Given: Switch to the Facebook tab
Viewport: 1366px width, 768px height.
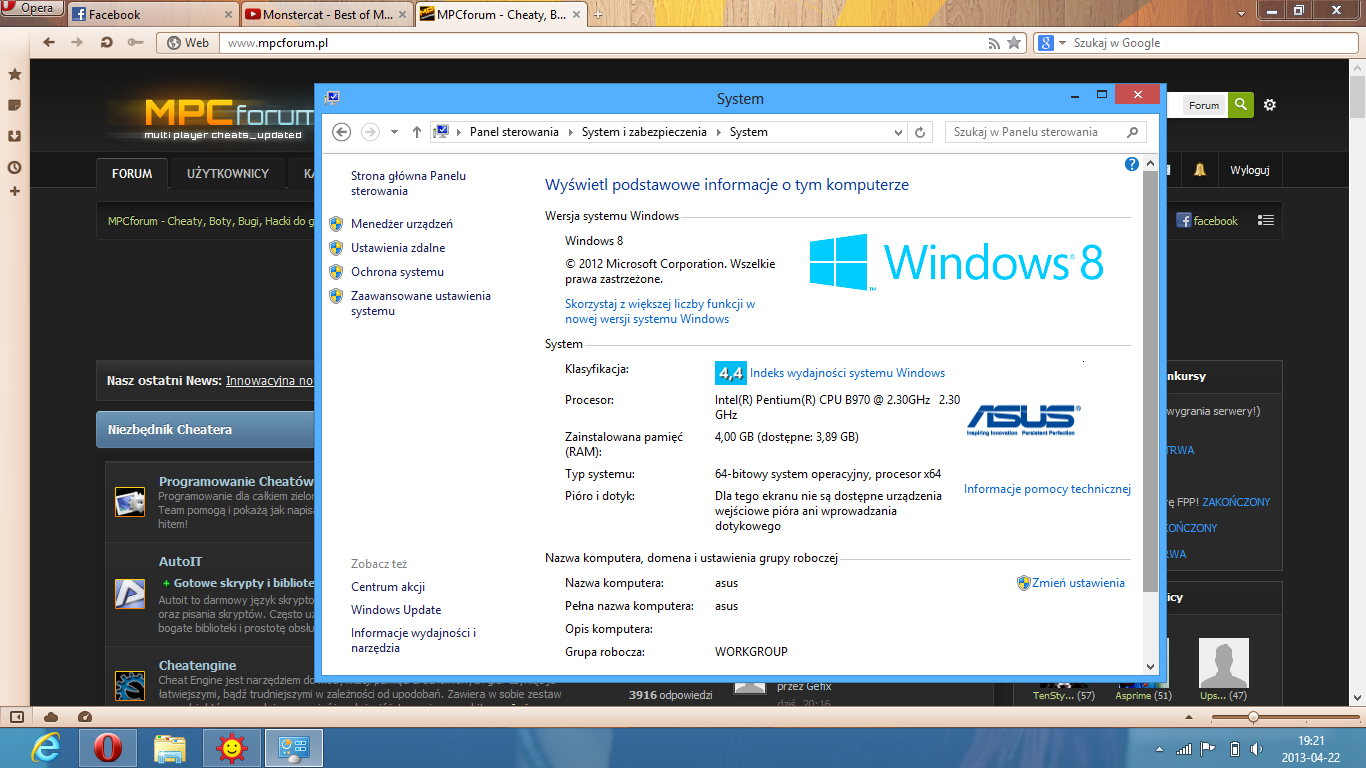Looking at the screenshot, I should [154, 14].
